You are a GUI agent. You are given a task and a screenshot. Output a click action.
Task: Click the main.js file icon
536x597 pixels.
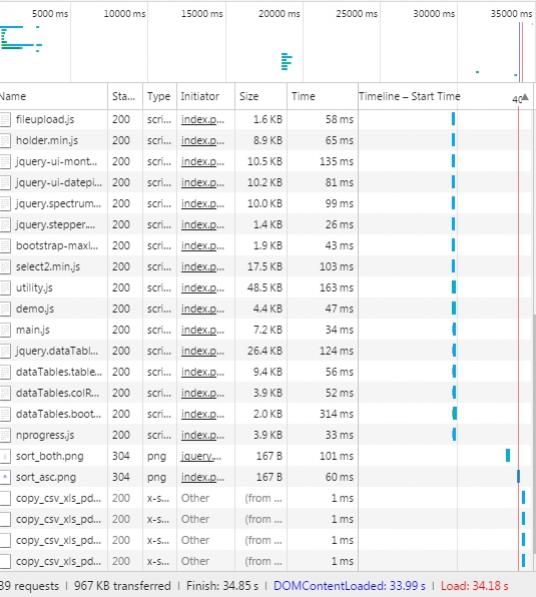tap(5, 330)
